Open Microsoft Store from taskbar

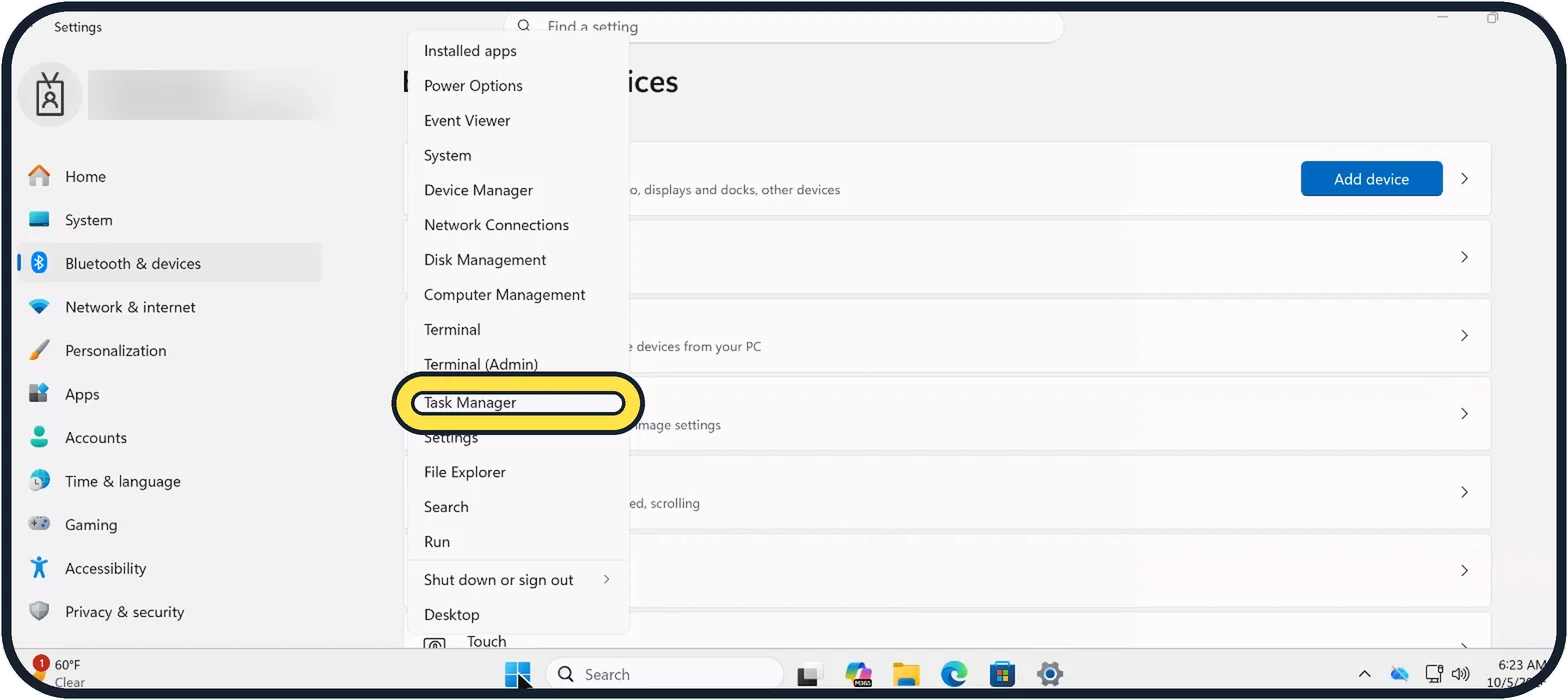click(x=1002, y=674)
